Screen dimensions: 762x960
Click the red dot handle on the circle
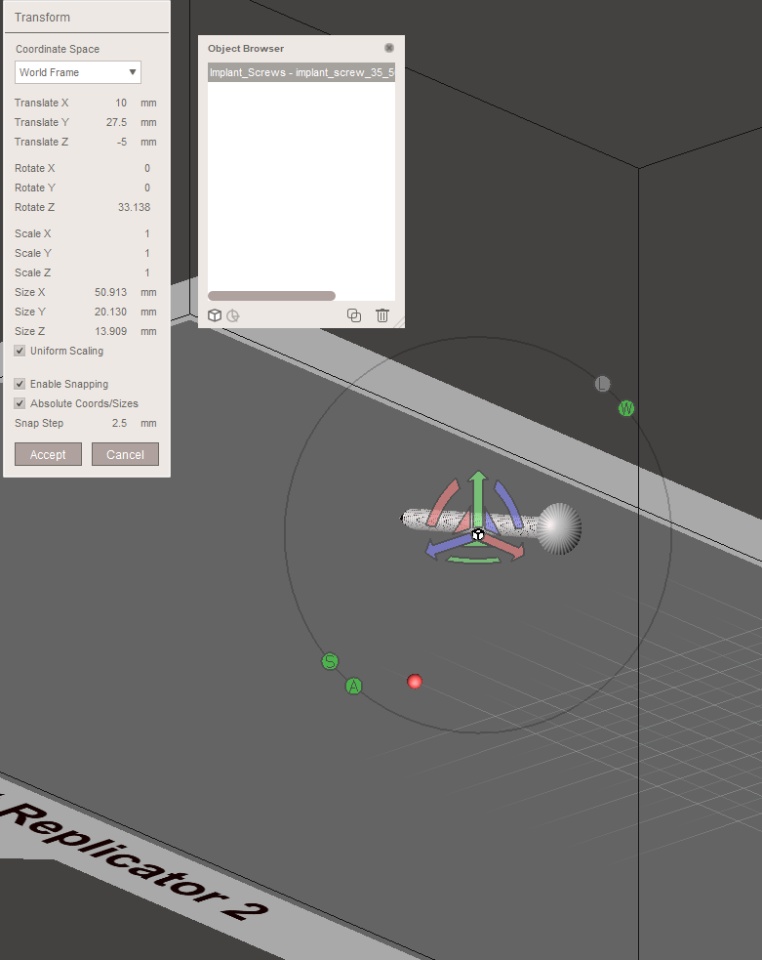(x=414, y=681)
